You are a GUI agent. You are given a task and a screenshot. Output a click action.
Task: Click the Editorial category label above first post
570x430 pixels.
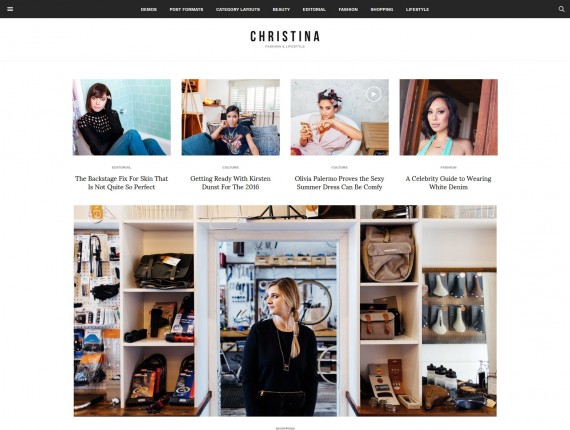pyautogui.click(x=121, y=168)
